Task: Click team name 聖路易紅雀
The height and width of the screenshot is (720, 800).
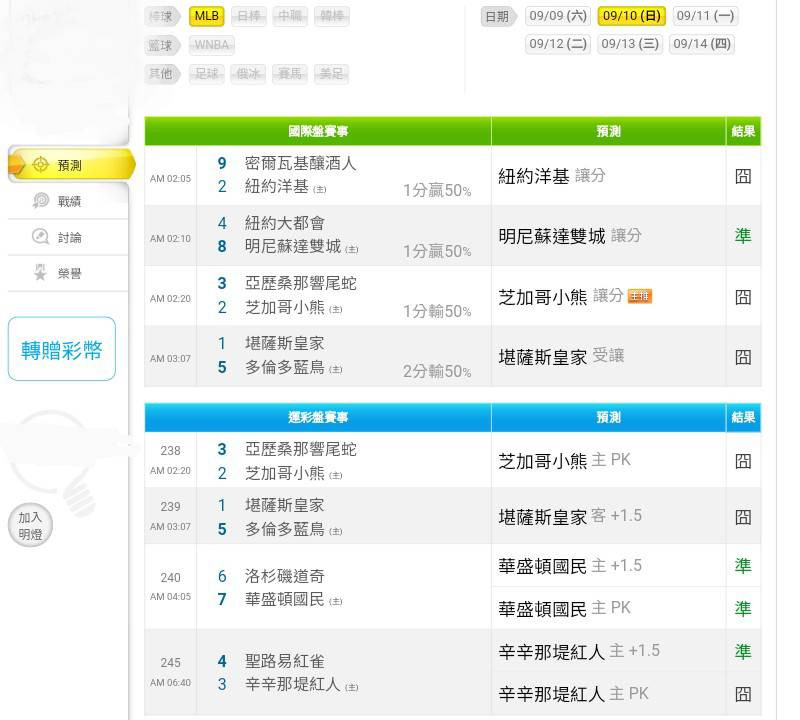Action: coord(284,661)
